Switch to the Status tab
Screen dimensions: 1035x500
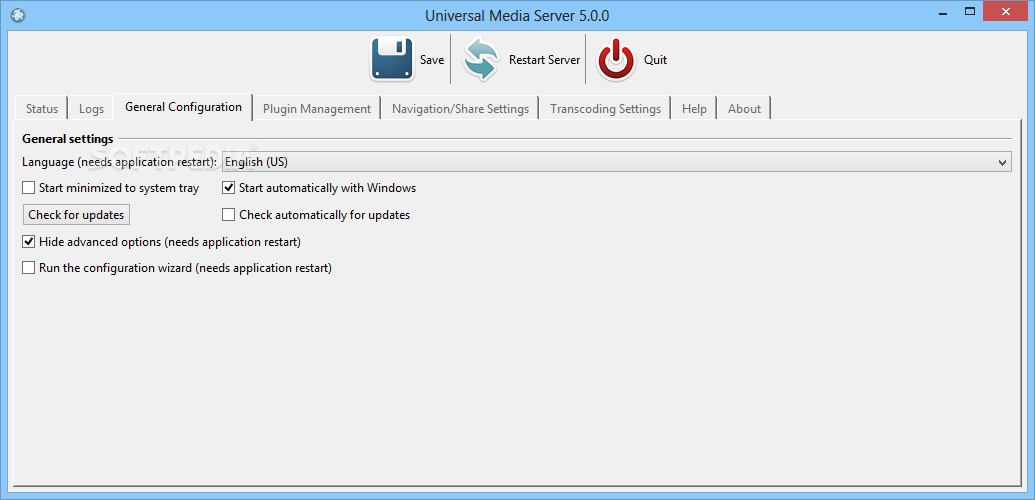coord(42,109)
